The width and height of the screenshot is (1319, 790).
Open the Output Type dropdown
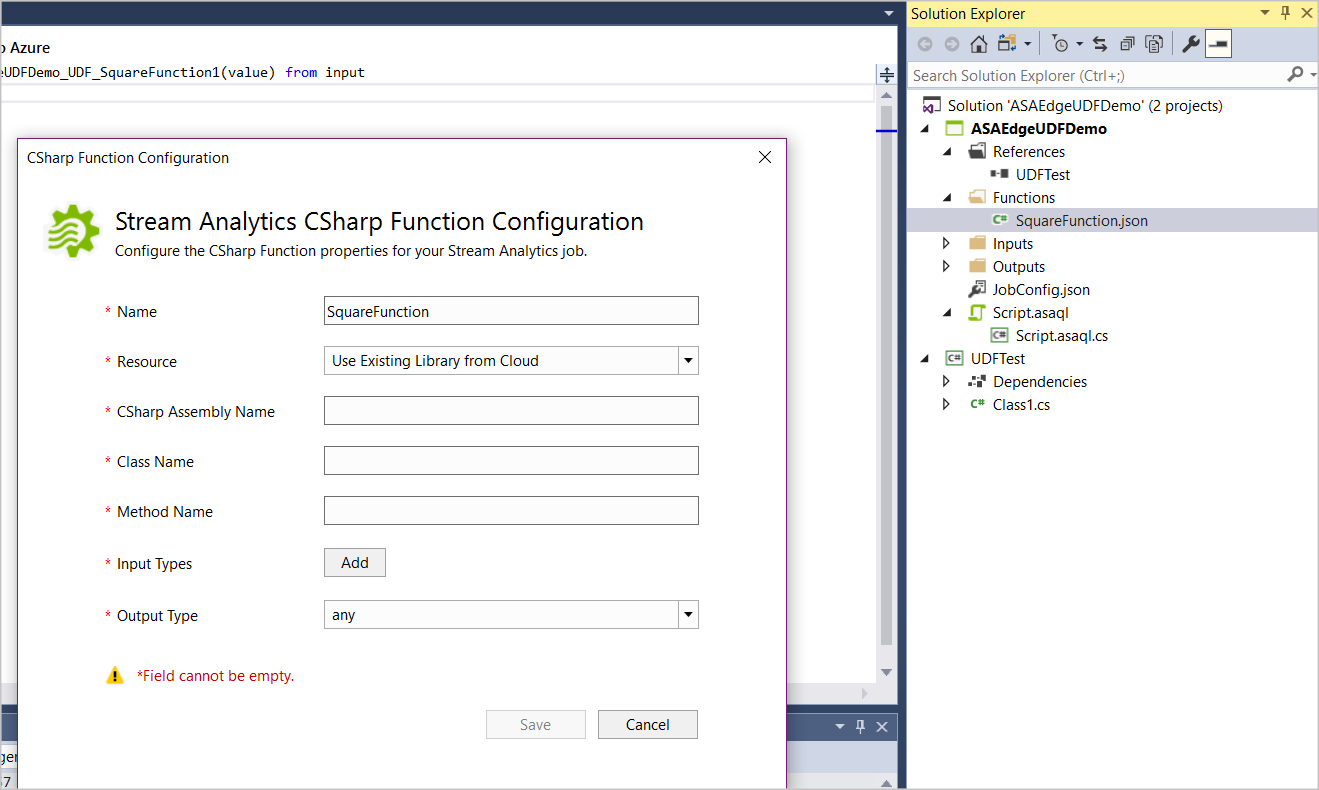point(687,614)
